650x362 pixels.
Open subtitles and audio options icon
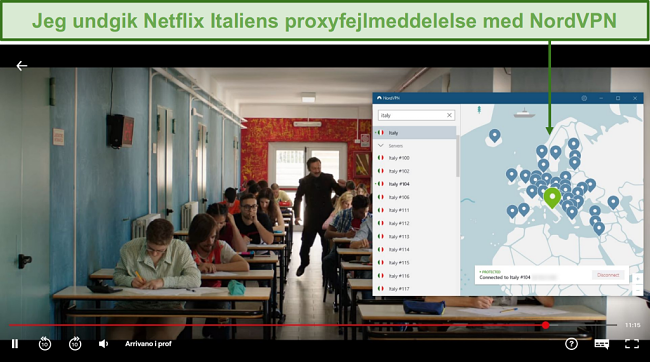[x=601, y=344]
